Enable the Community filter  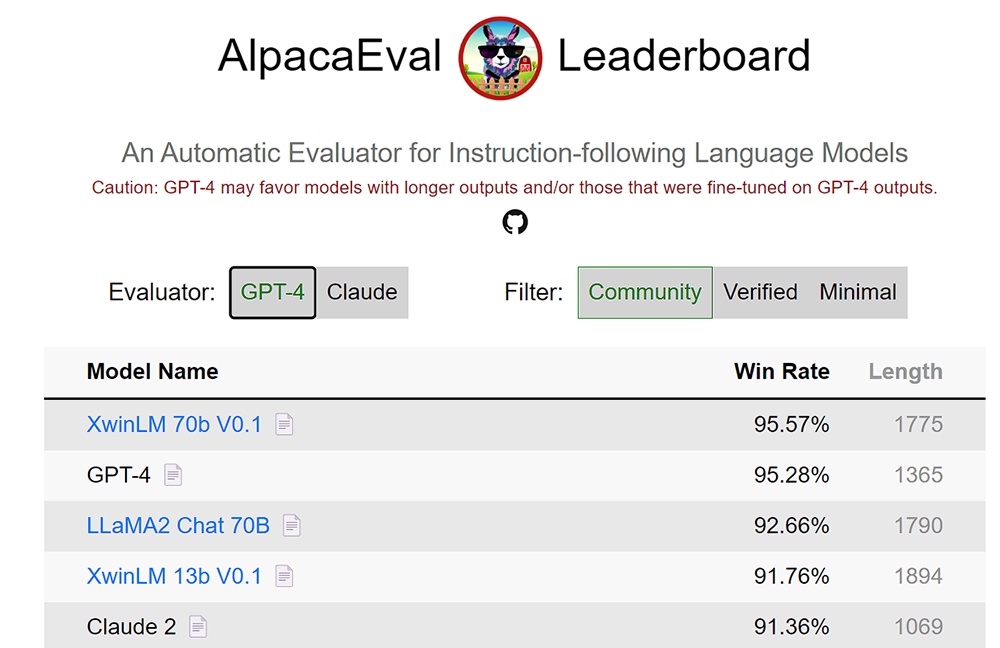pos(644,292)
